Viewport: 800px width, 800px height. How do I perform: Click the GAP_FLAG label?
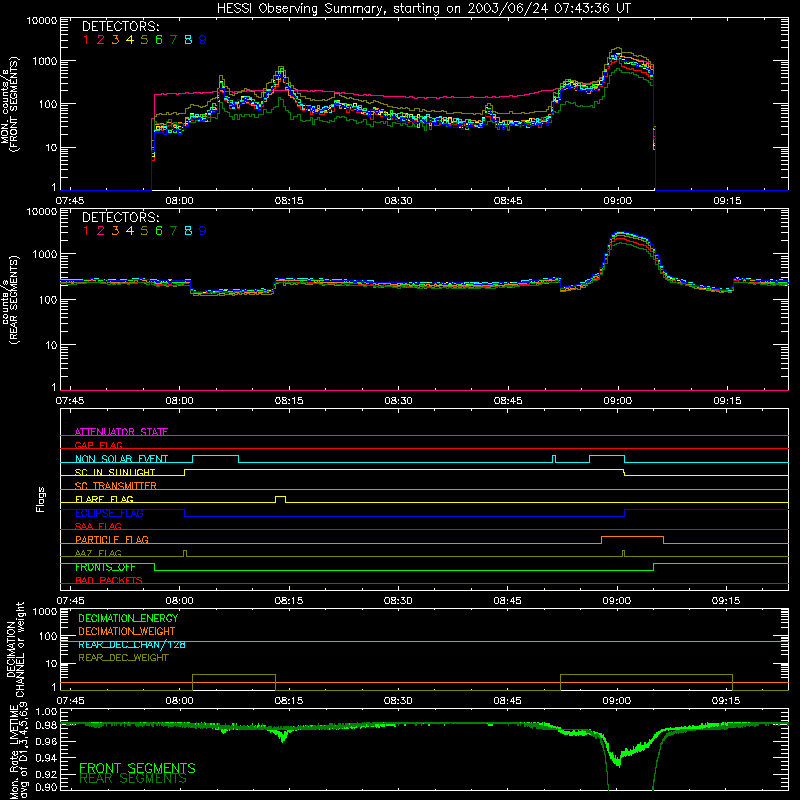coord(98,445)
